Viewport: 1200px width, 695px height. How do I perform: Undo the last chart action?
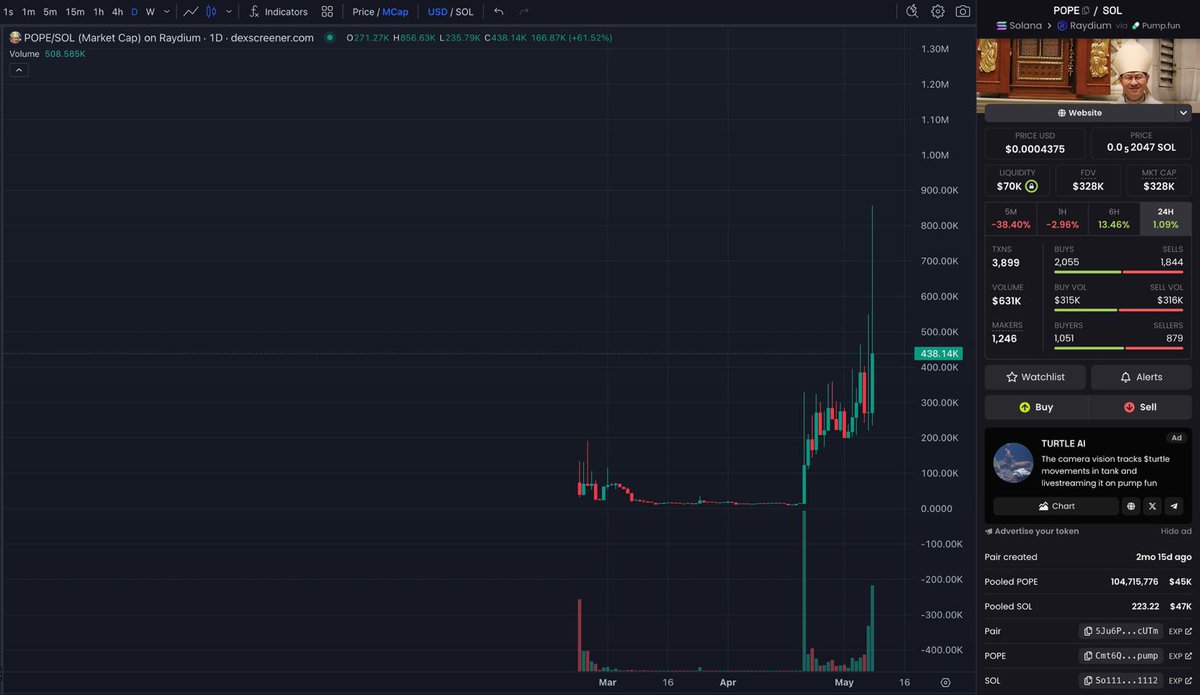pos(499,12)
